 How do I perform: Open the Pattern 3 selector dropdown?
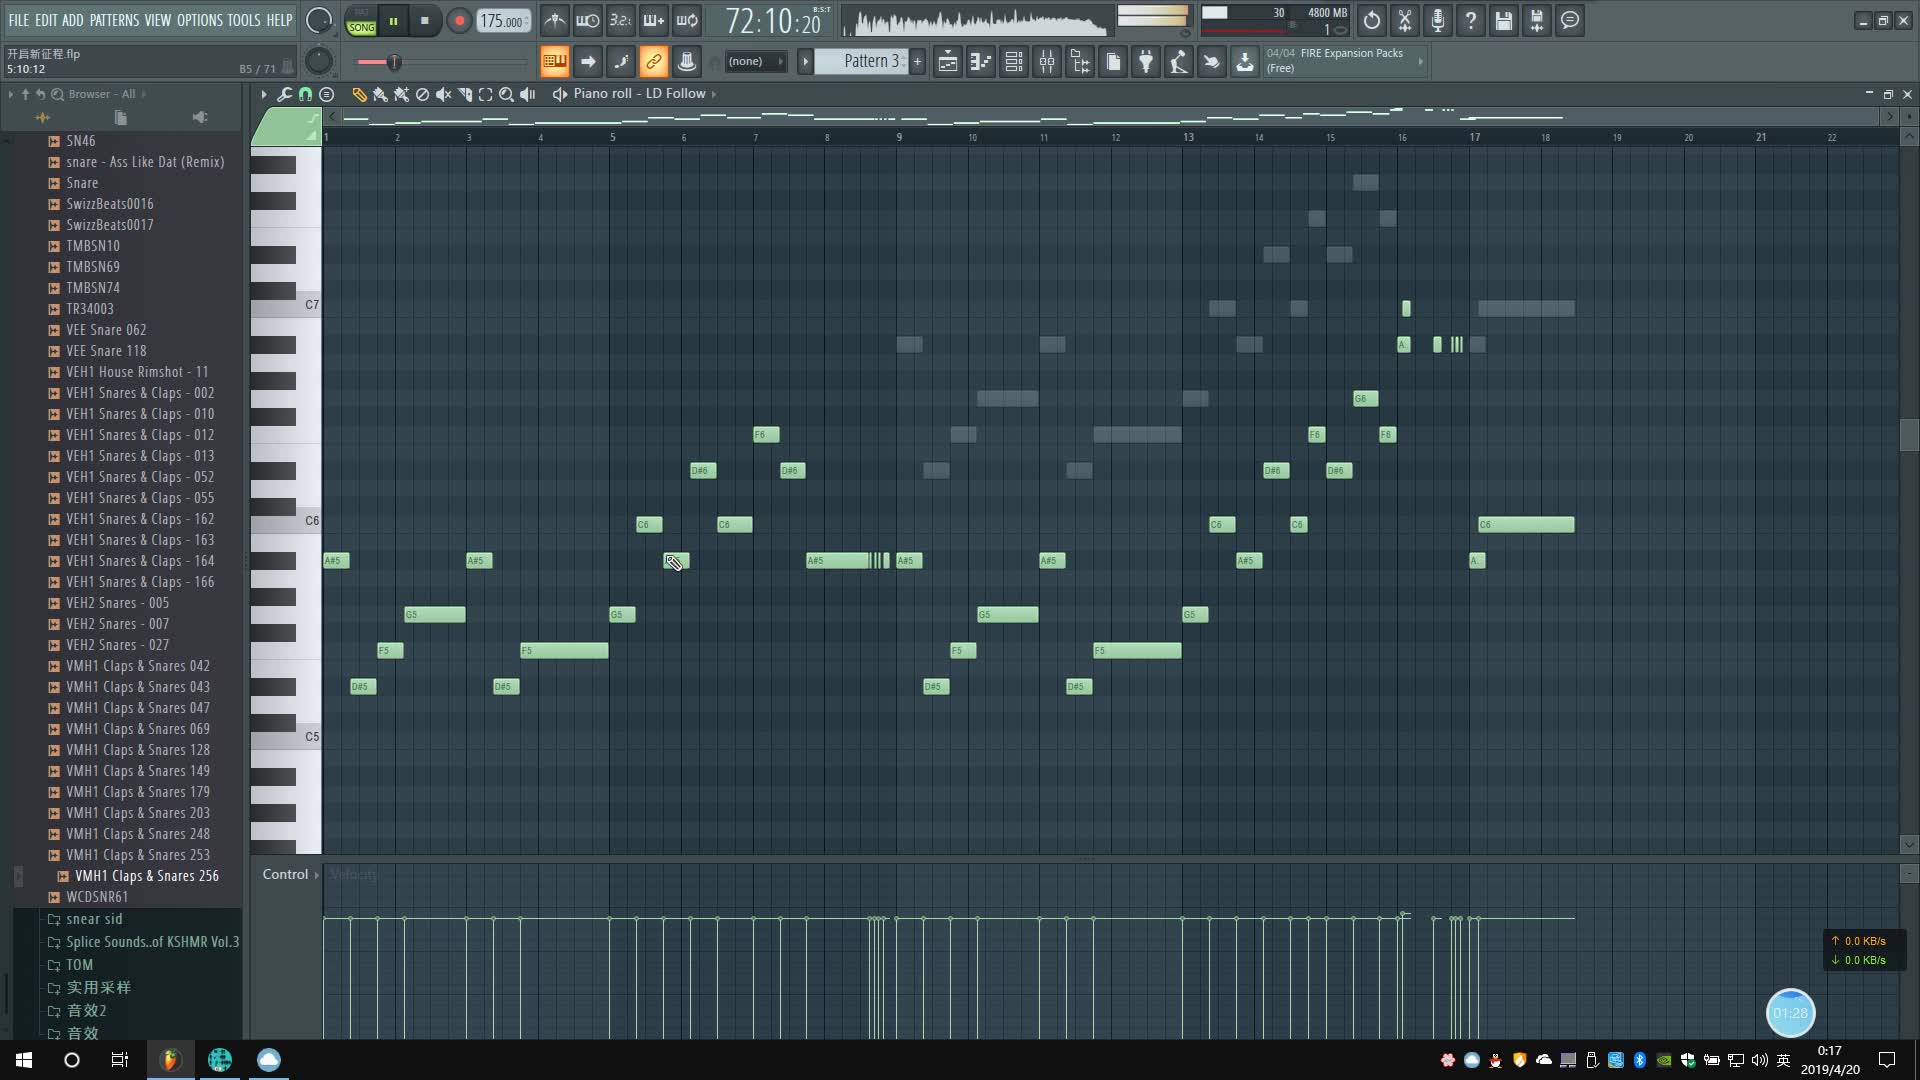[861, 62]
